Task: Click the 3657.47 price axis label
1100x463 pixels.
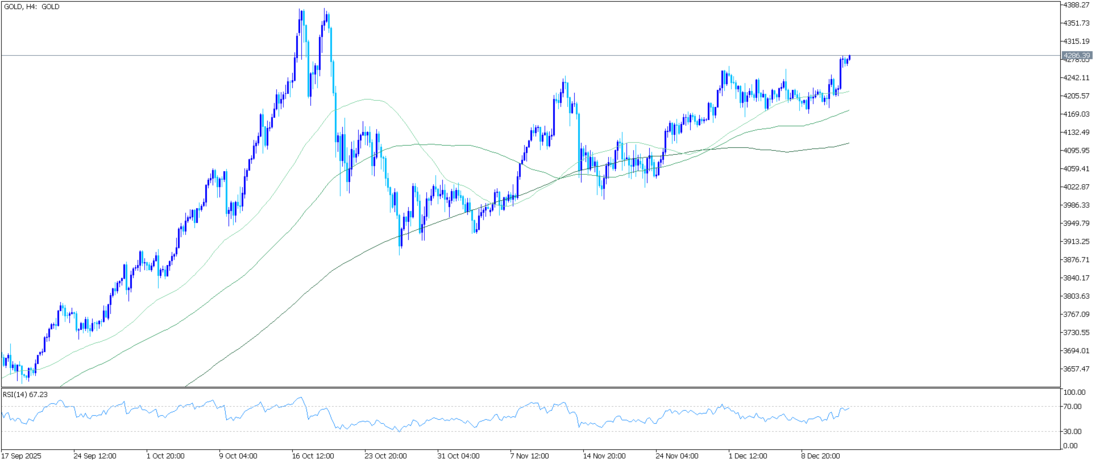Action: (1077, 369)
